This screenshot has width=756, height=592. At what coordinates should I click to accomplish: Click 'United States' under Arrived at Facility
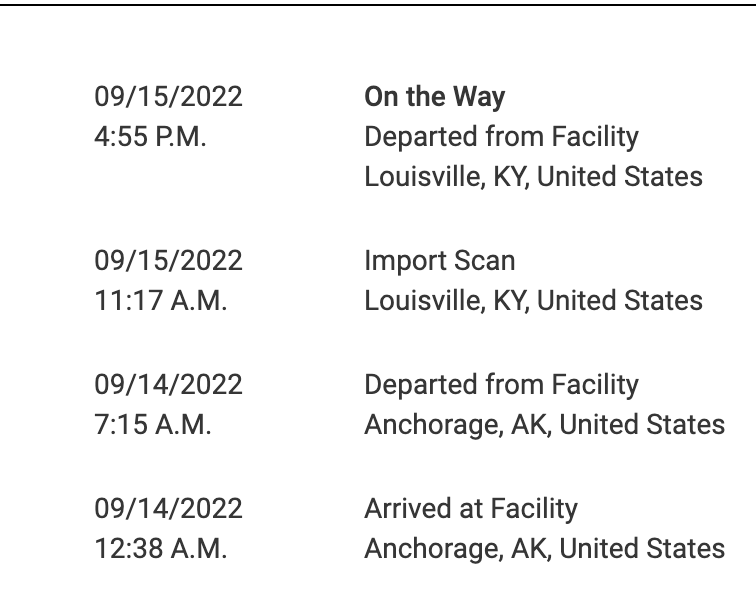(x=642, y=549)
